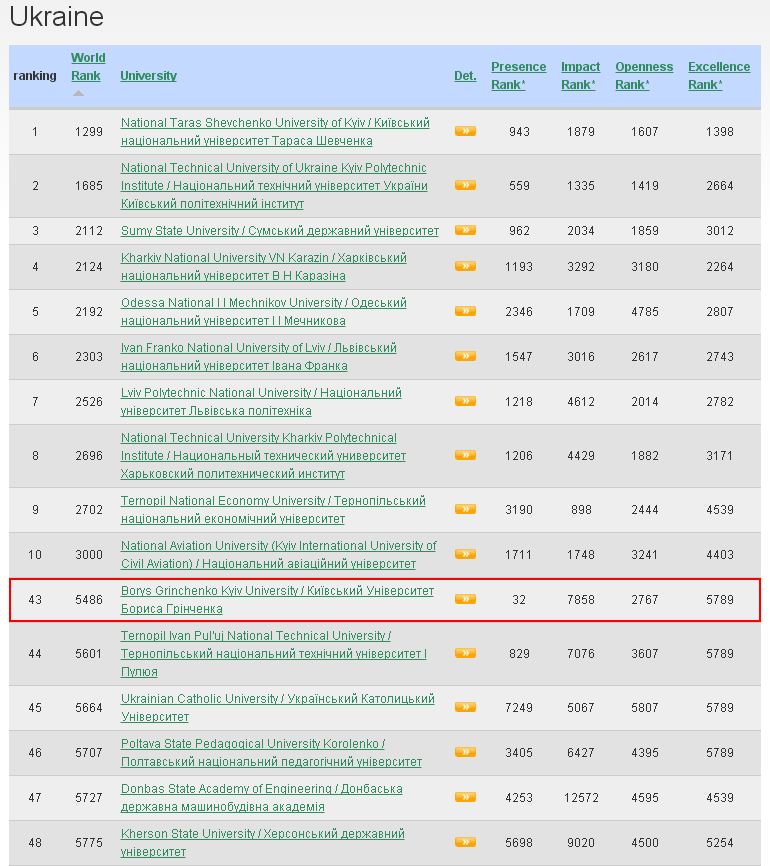Open details icon for Poltava State Pedagogical University
This screenshot has height=866, width=770.
pos(465,752)
